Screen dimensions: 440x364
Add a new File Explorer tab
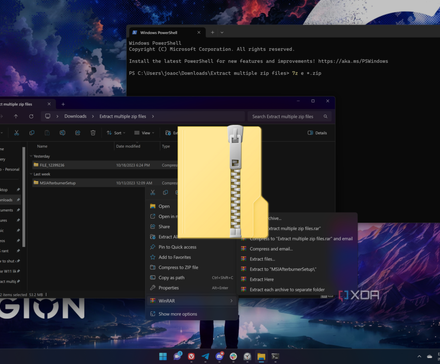pyautogui.click(x=63, y=104)
